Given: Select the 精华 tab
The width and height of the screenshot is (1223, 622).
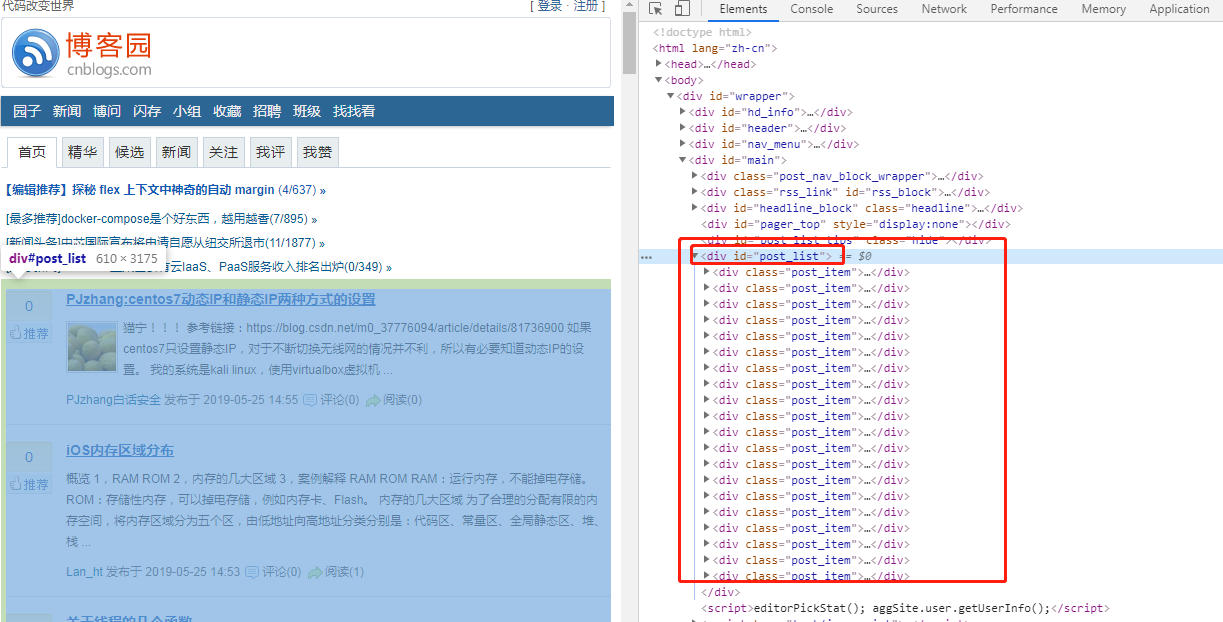Looking at the screenshot, I should (82, 152).
